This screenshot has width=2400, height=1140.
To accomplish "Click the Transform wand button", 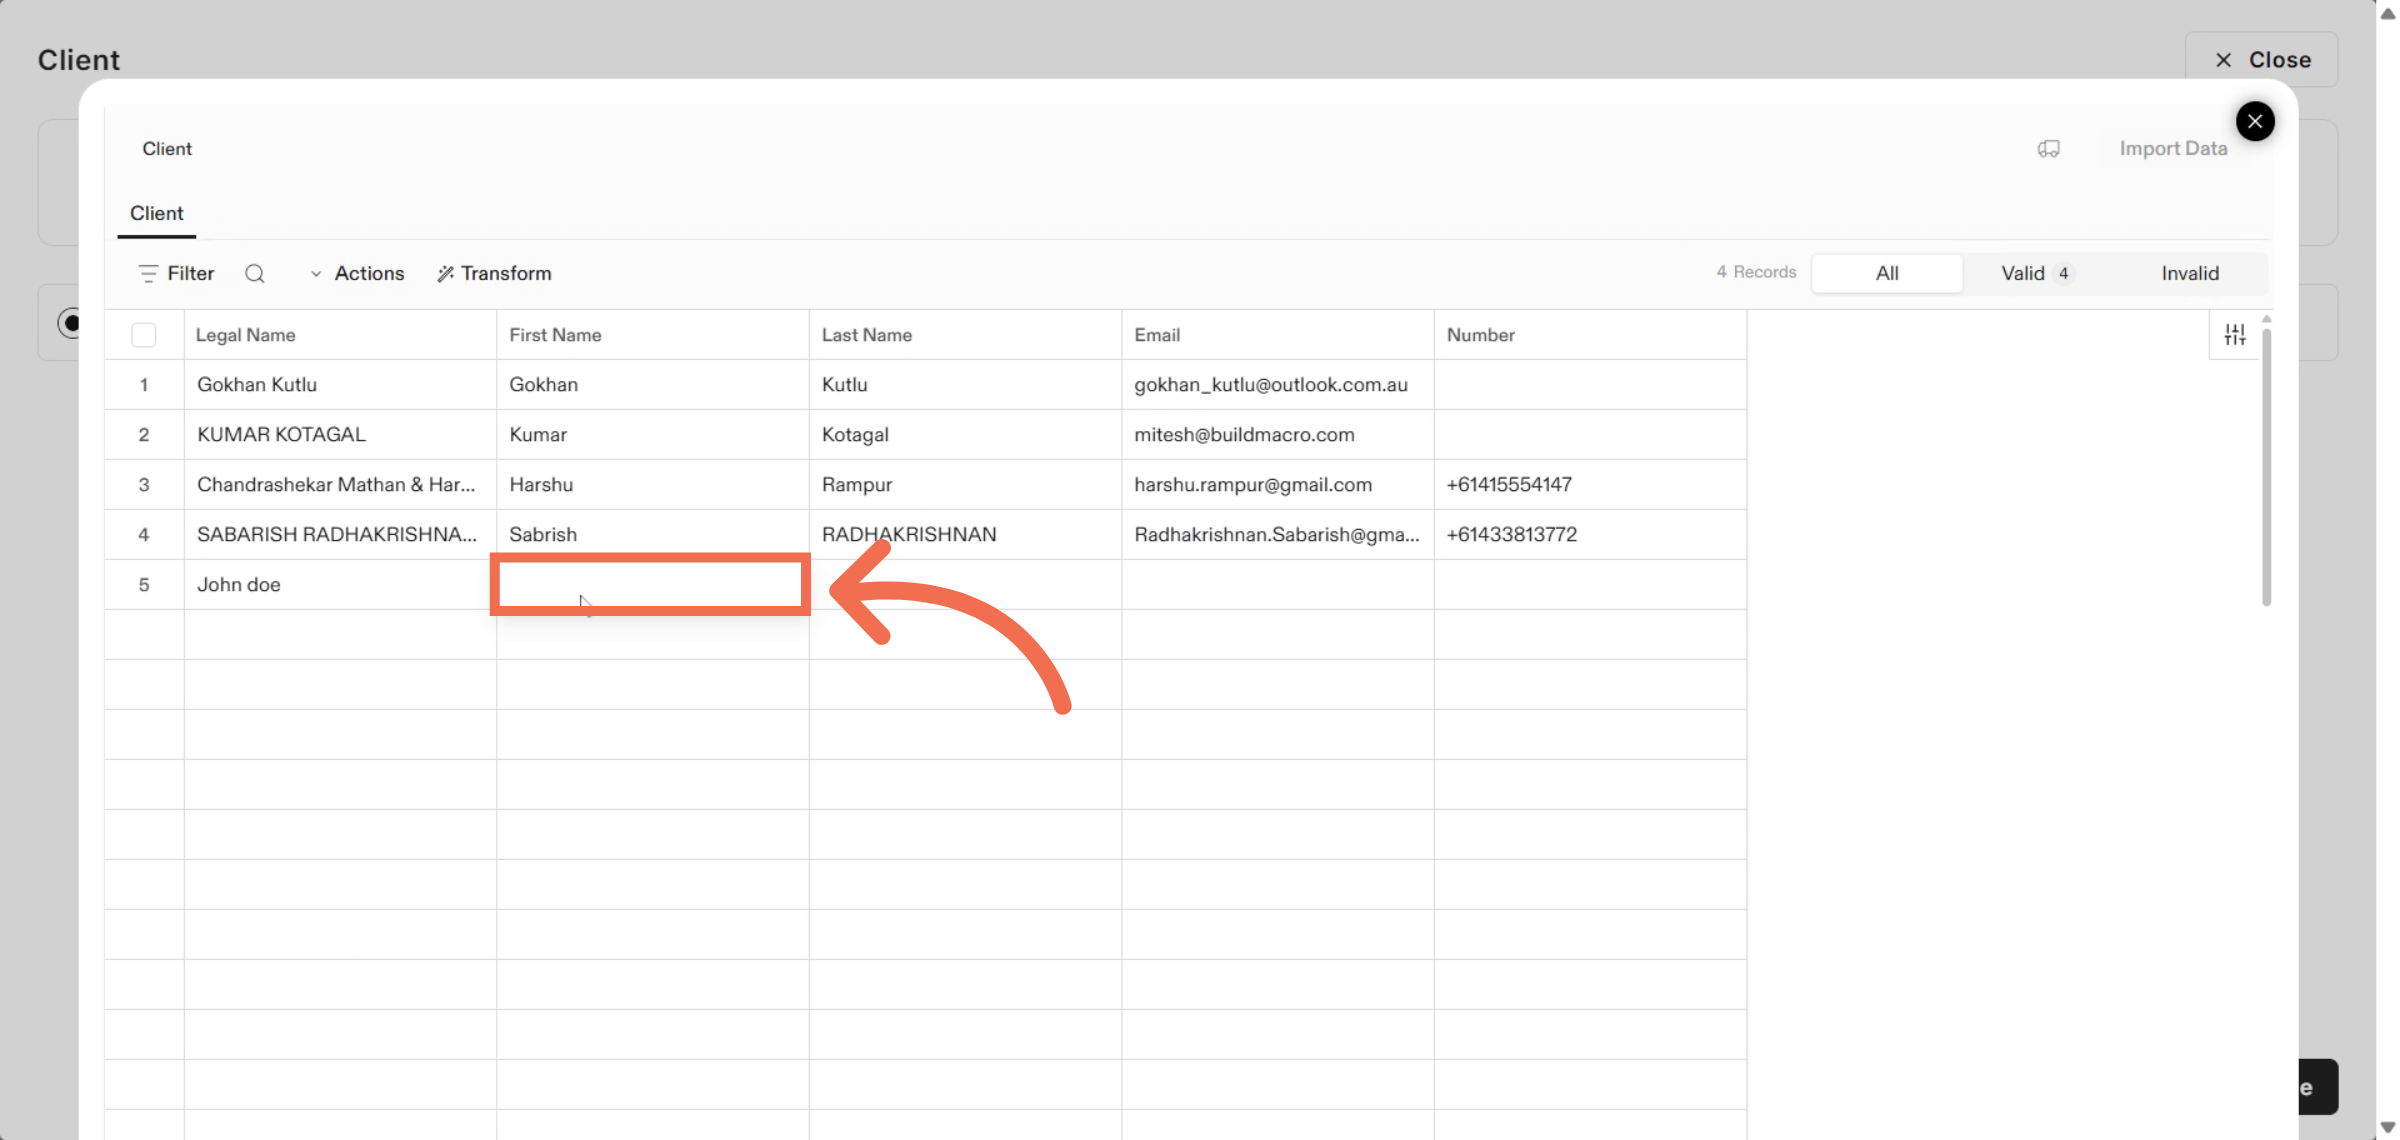I will pyautogui.click(x=494, y=274).
